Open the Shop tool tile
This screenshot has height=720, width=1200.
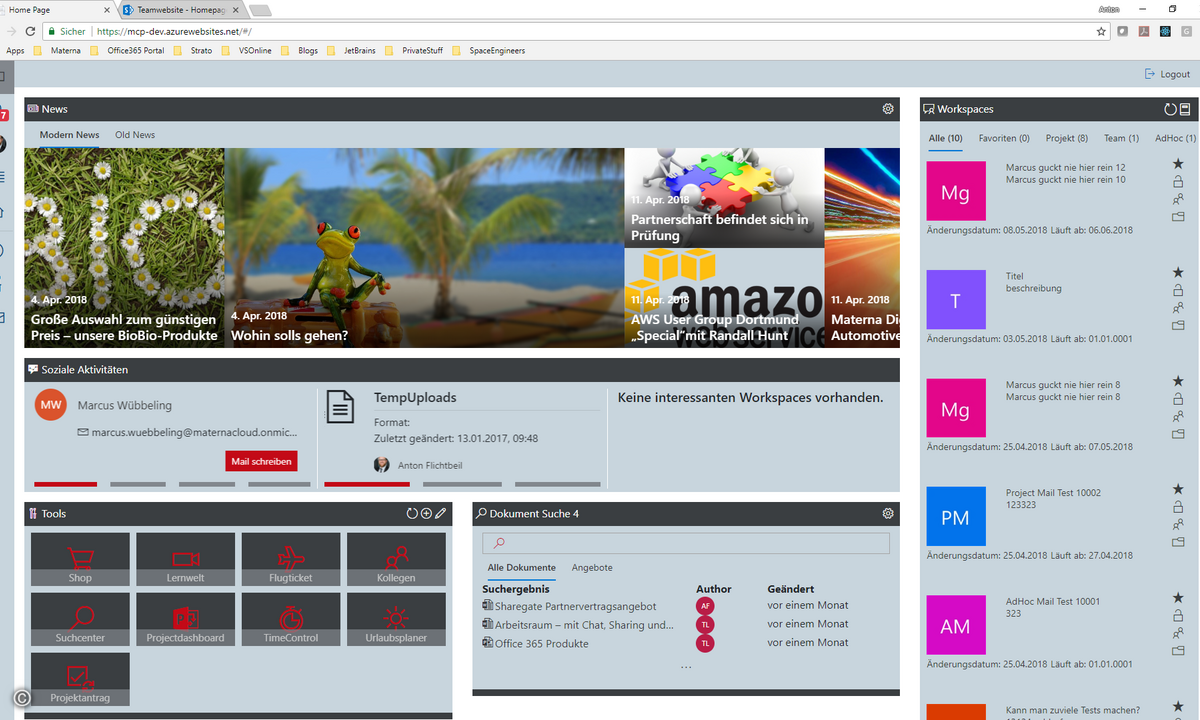[x=80, y=559]
